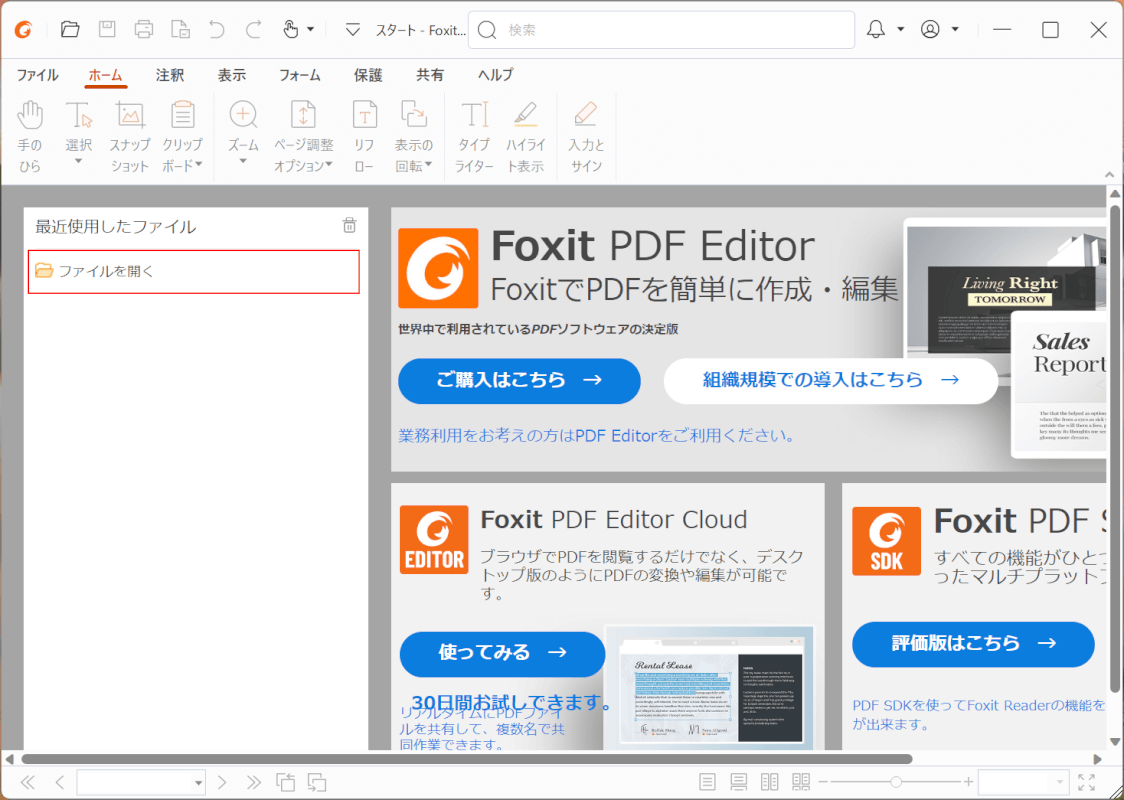This screenshot has height=800, width=1124.
Task: Open the customize quick access toolbar menu
Action: 352,30
